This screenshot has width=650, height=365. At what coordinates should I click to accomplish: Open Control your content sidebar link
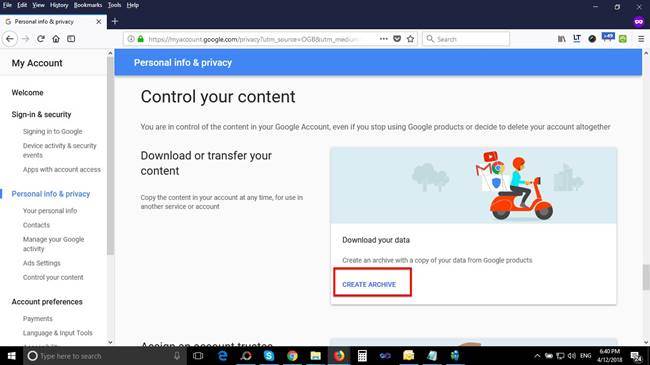click(x=53, y=277)
